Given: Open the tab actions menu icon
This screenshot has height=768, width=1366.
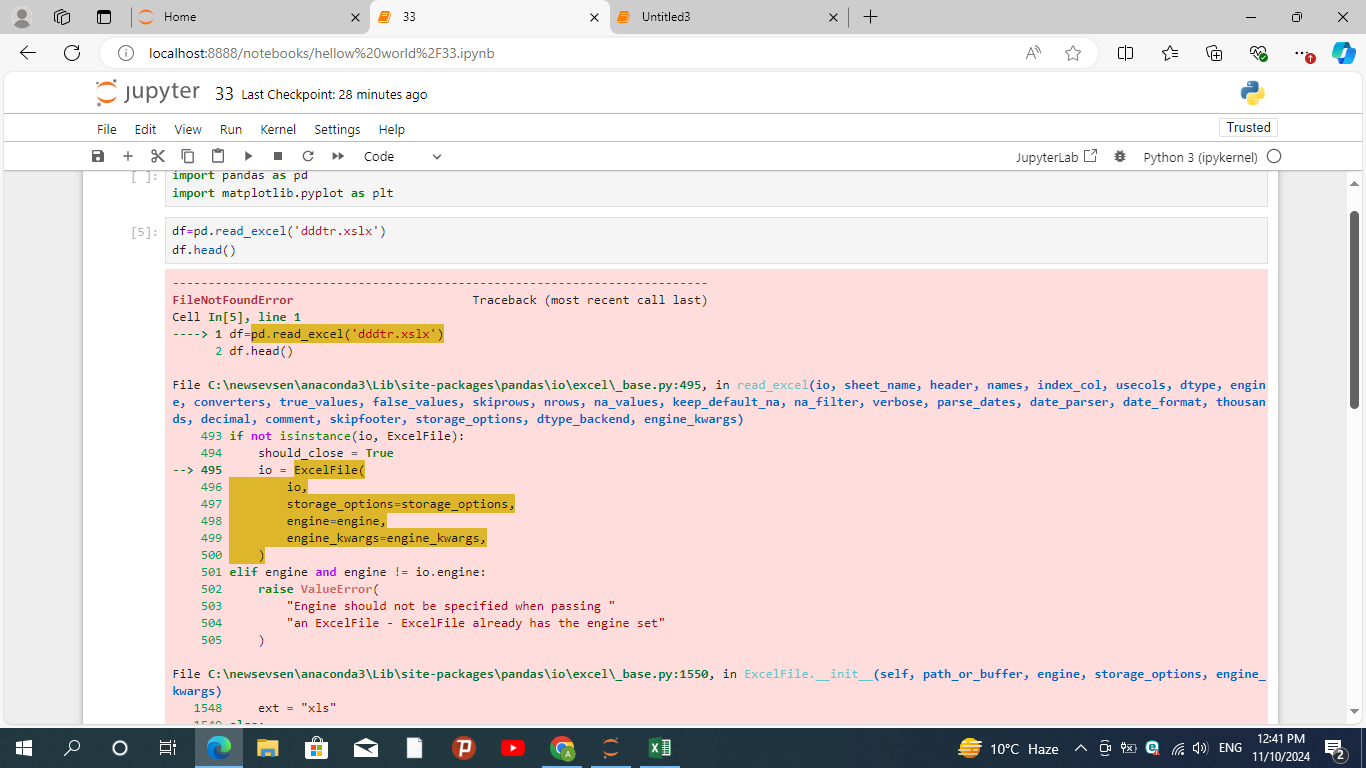Looking at the screenshot, I should pos(104,17).
